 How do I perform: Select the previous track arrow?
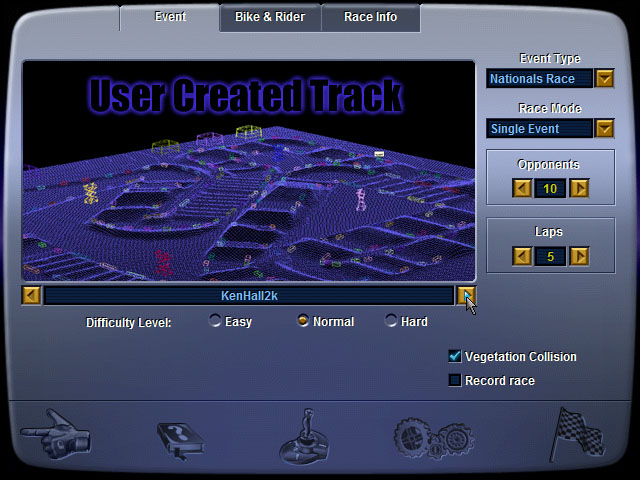(x=31, y=296)
